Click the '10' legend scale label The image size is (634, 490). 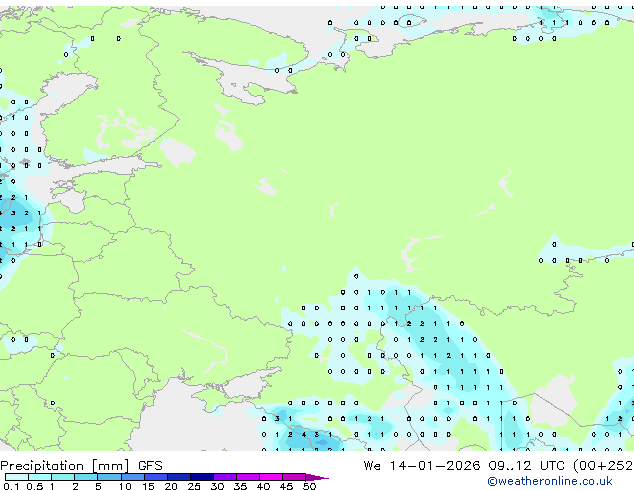pyautogui.click(x=125, y=486)
